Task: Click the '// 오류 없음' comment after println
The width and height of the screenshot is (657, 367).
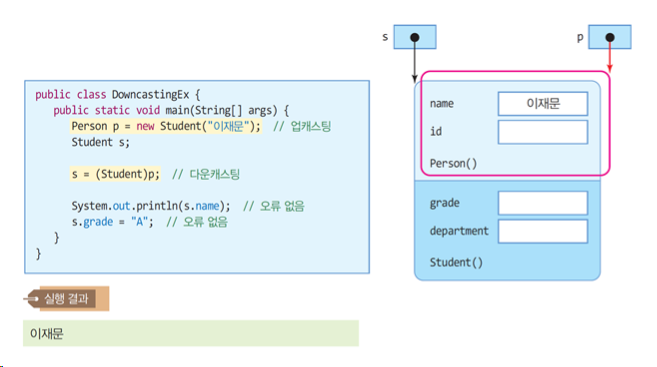Action: point(274,206)
